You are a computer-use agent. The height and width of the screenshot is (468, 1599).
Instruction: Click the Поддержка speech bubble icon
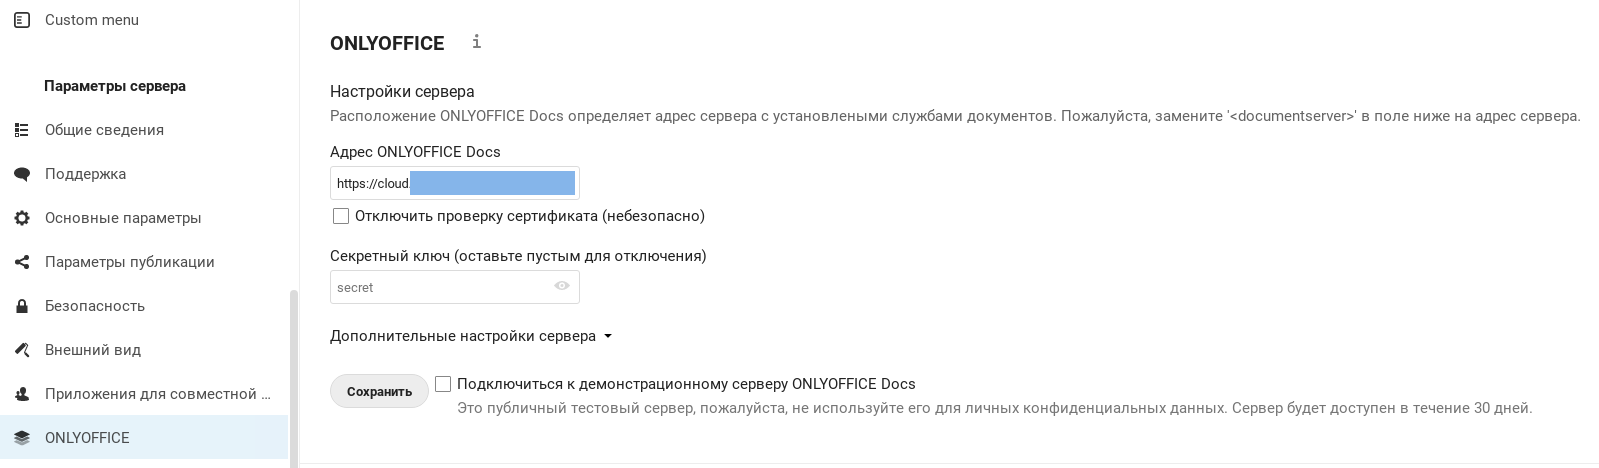point(22,174)
